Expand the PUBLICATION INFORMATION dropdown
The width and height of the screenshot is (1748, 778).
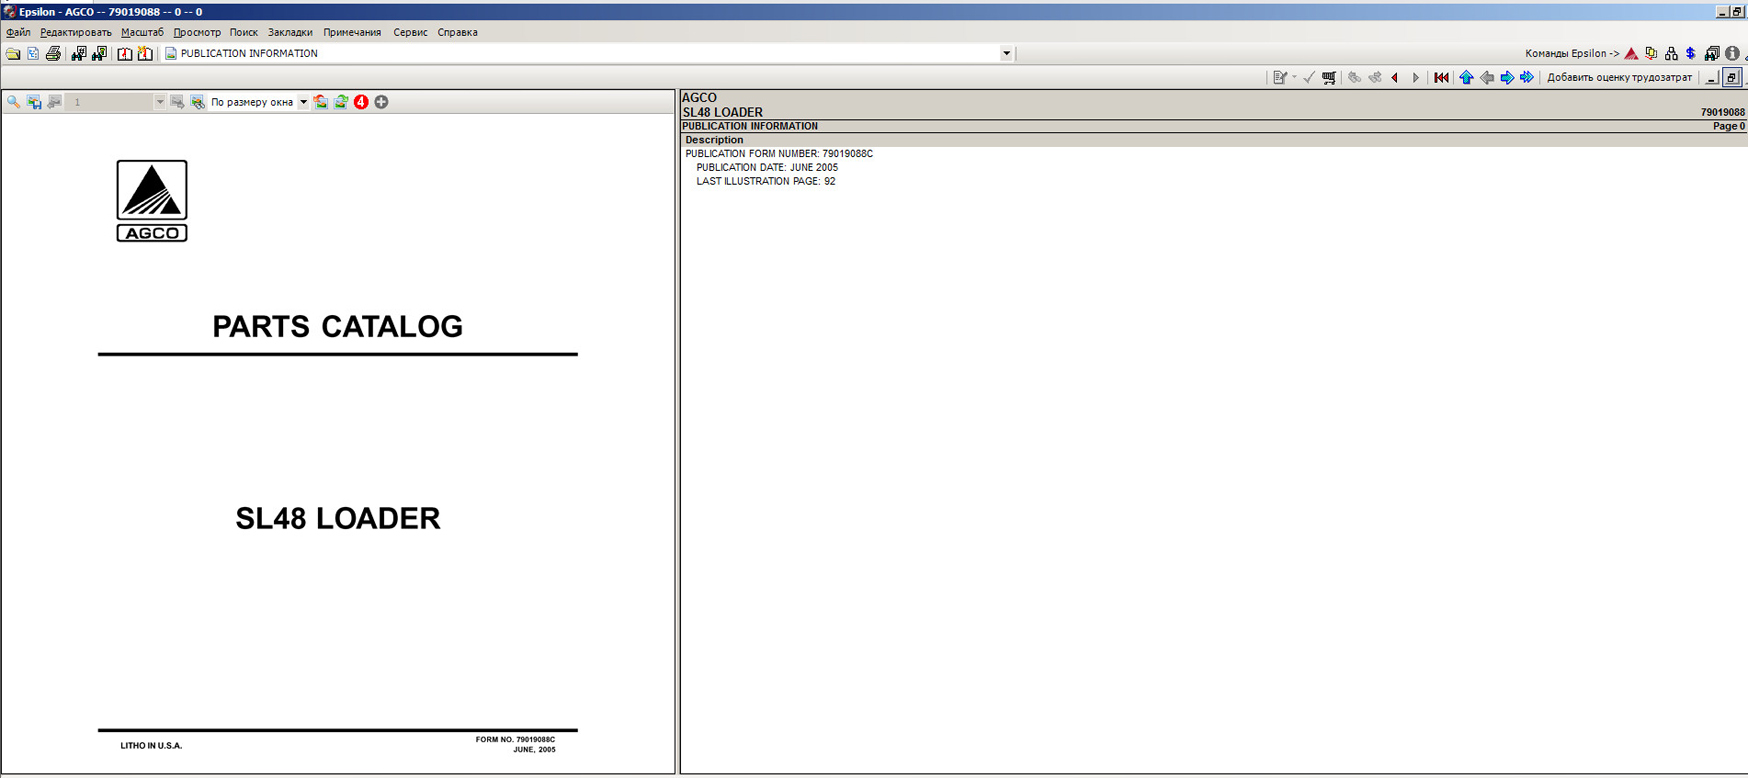pyautogui.click(x=1006, y=54)
